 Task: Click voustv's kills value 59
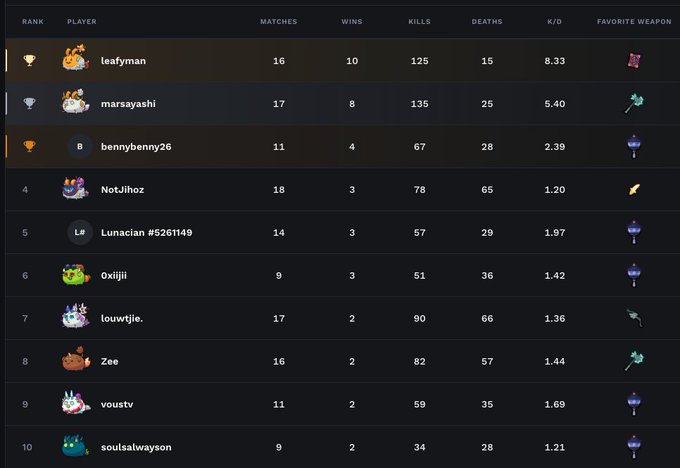419,404
